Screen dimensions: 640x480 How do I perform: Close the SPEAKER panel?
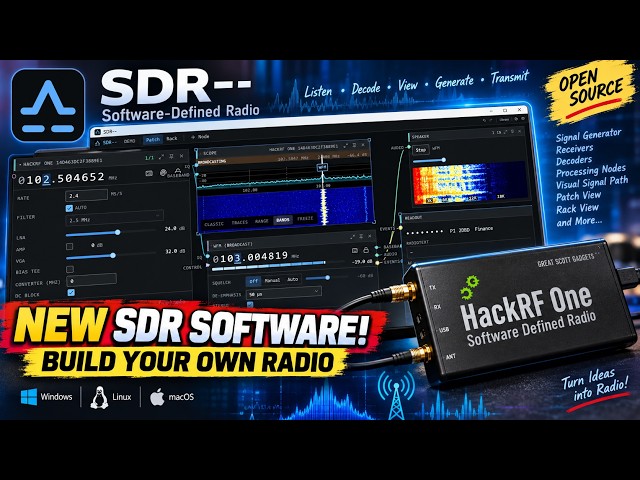[520, 131]
